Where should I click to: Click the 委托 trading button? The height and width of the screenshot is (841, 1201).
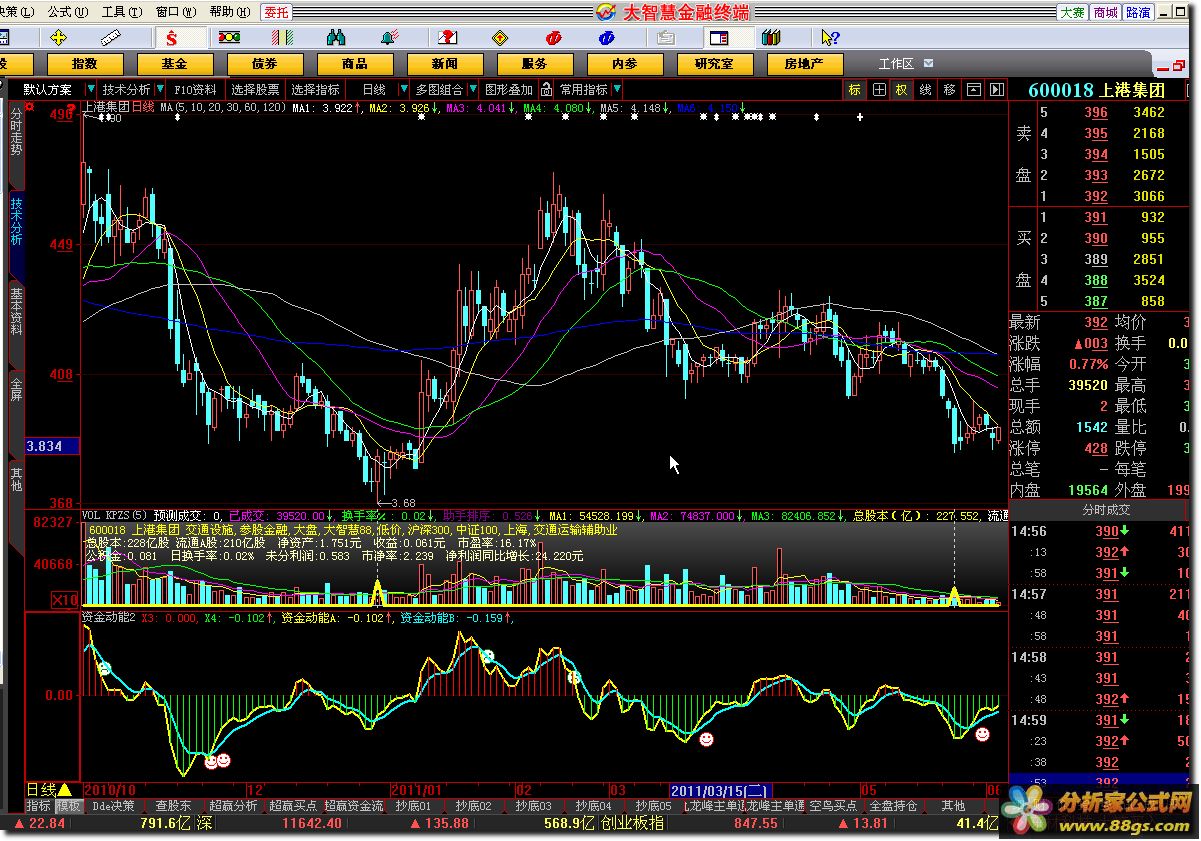(277, 12)
